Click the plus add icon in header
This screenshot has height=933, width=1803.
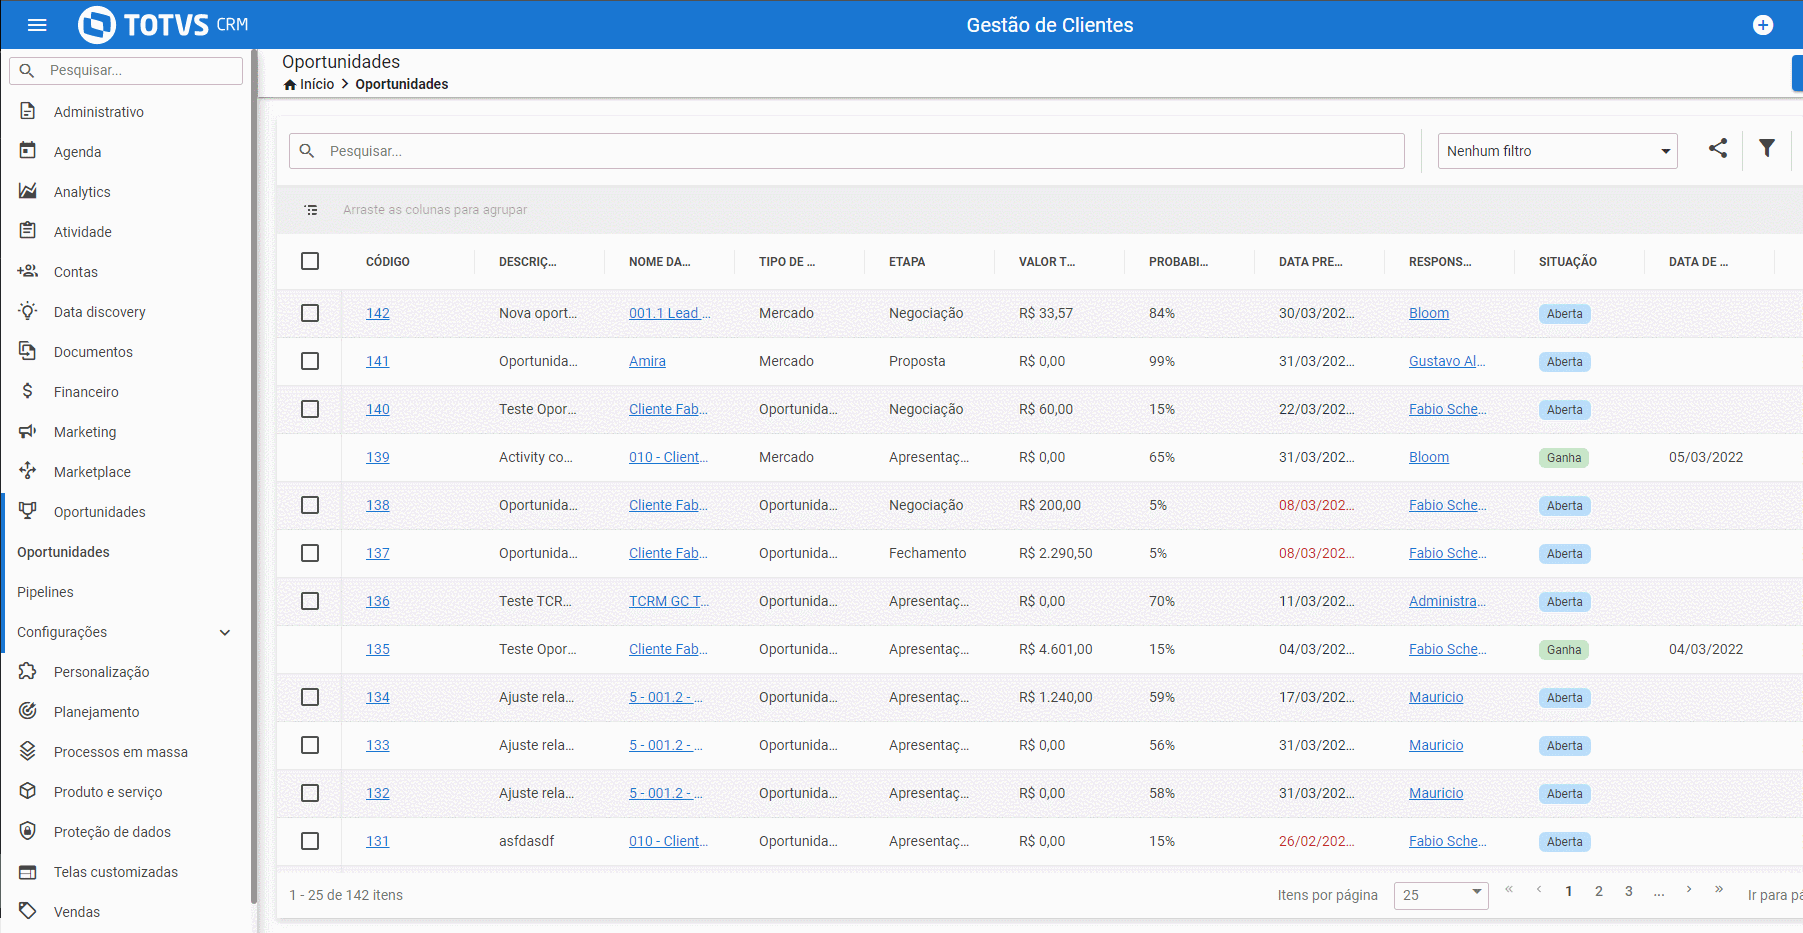point(1763,25)
